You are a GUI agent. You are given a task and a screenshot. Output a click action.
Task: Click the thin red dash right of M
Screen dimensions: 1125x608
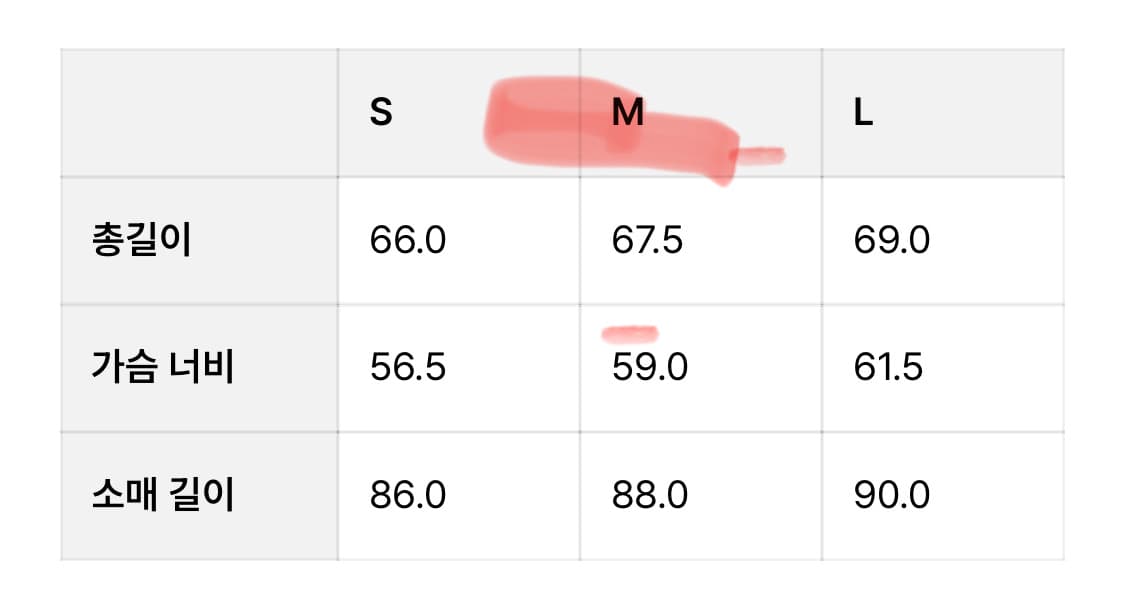[x=760, y=154]
